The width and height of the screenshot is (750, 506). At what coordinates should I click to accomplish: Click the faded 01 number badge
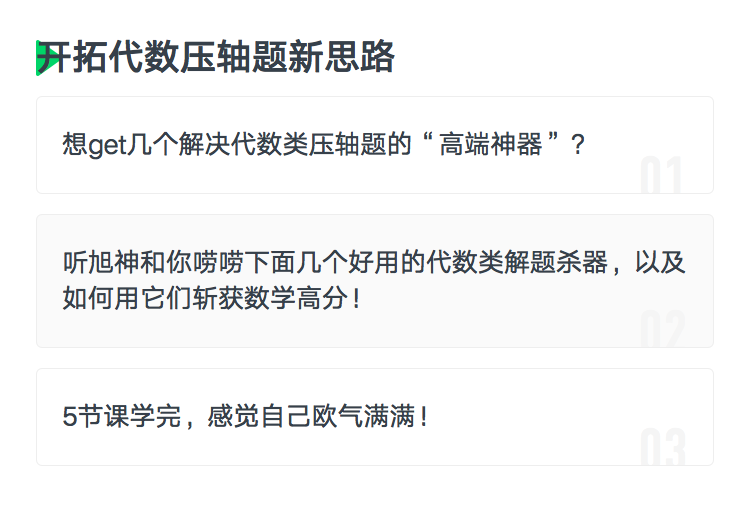(661, 174)
